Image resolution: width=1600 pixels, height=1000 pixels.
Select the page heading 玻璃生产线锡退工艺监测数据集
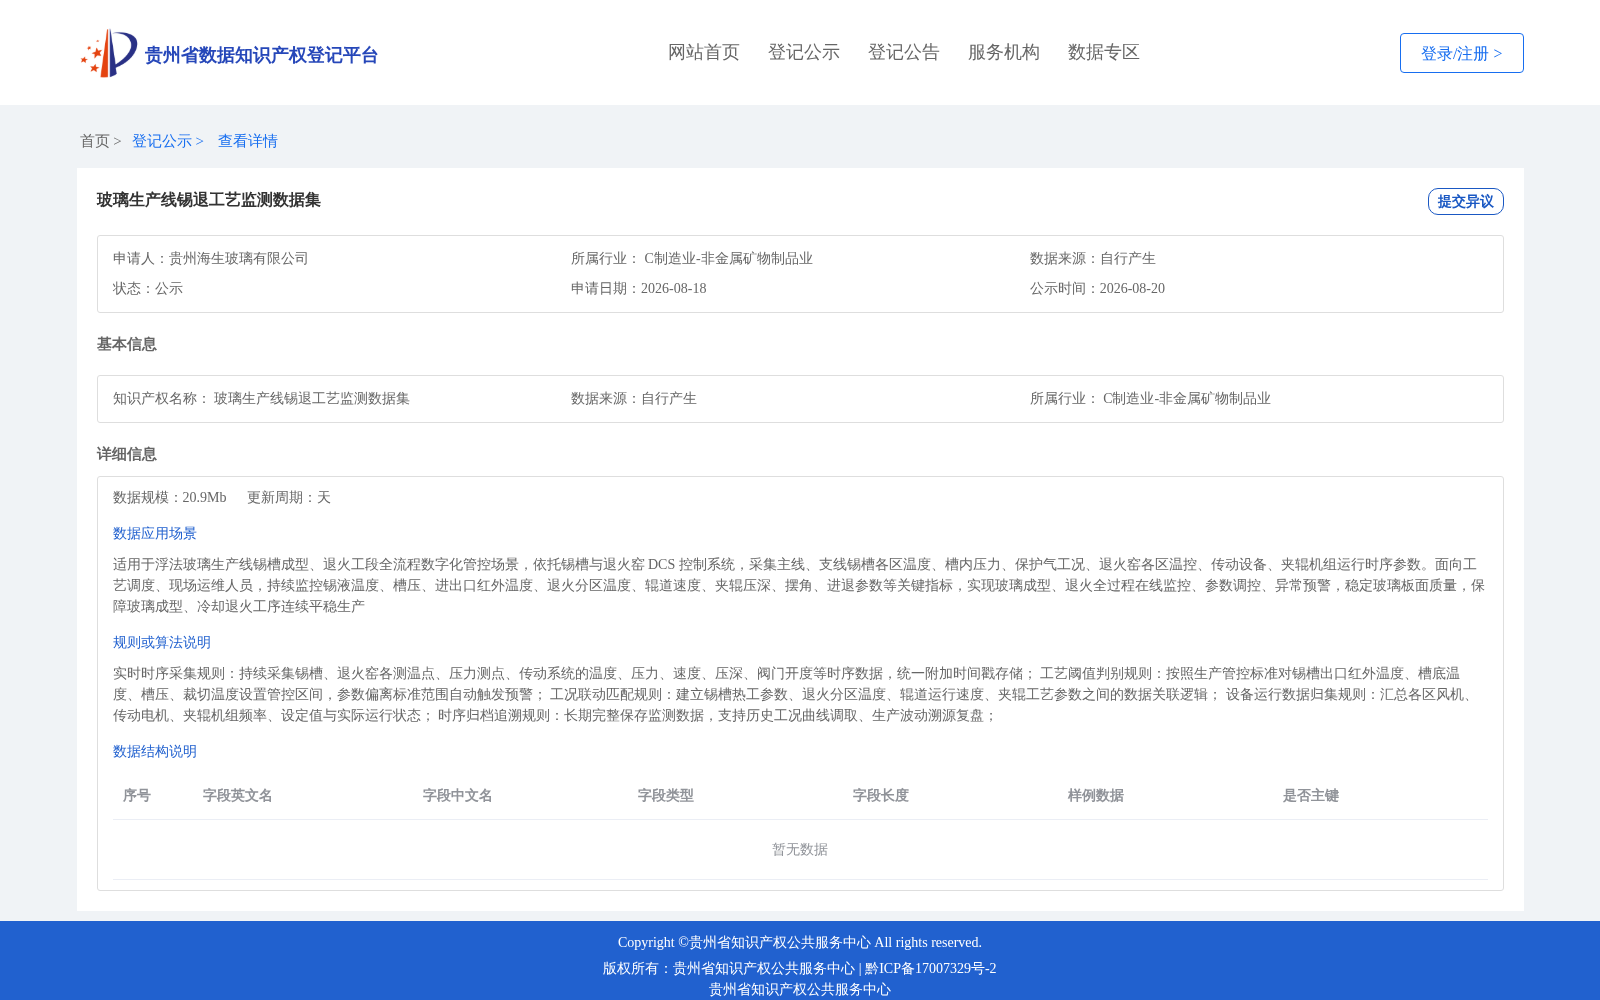point(209,200)
